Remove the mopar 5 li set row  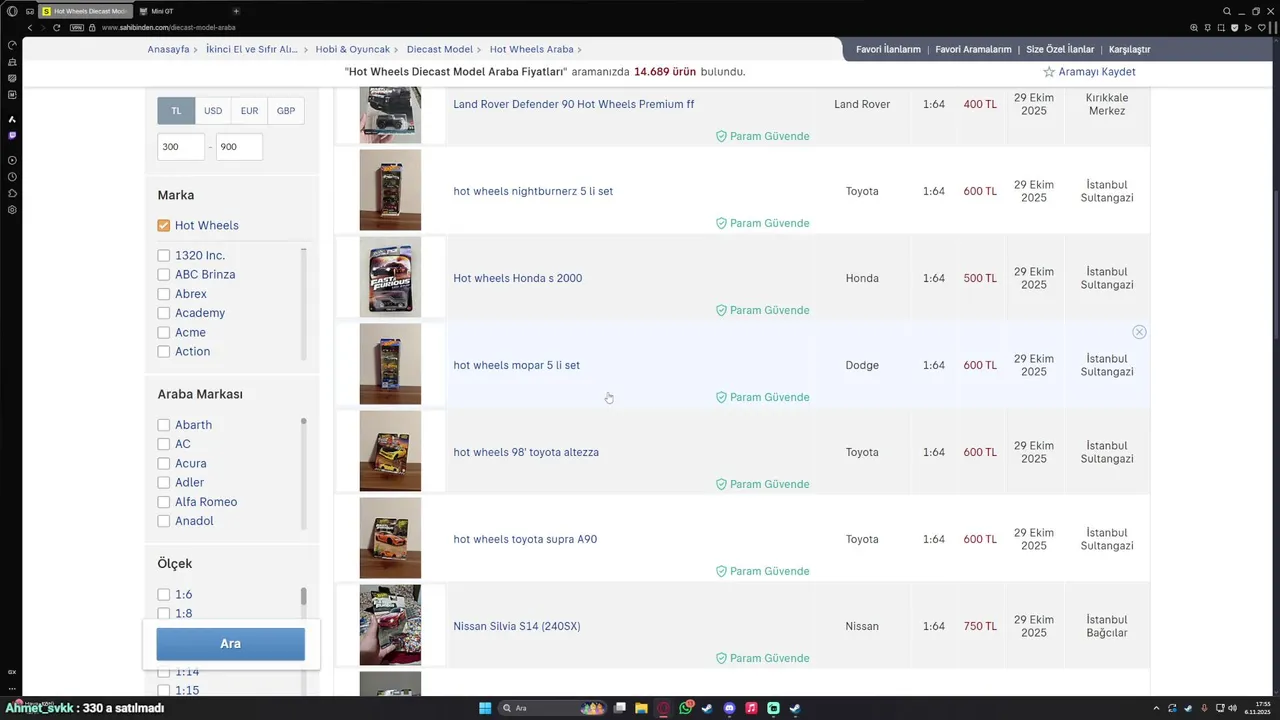coord(1139,332)
